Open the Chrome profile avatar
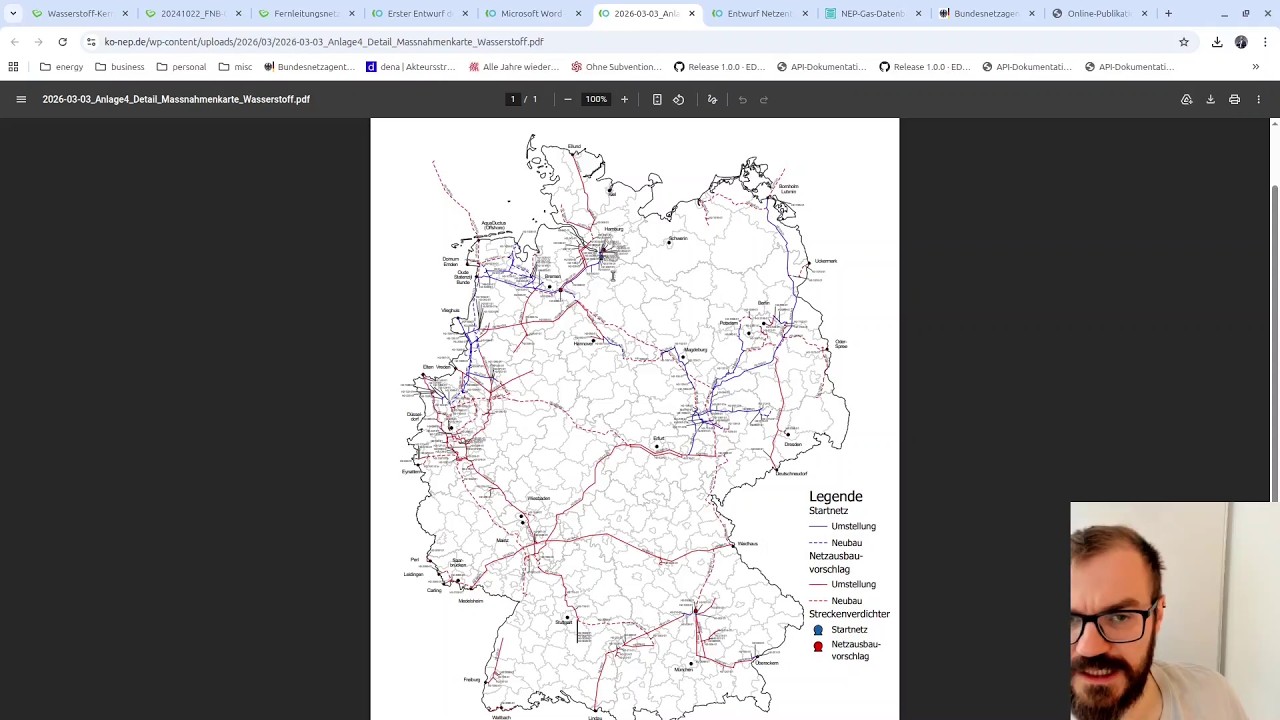 coord(1241,42)
